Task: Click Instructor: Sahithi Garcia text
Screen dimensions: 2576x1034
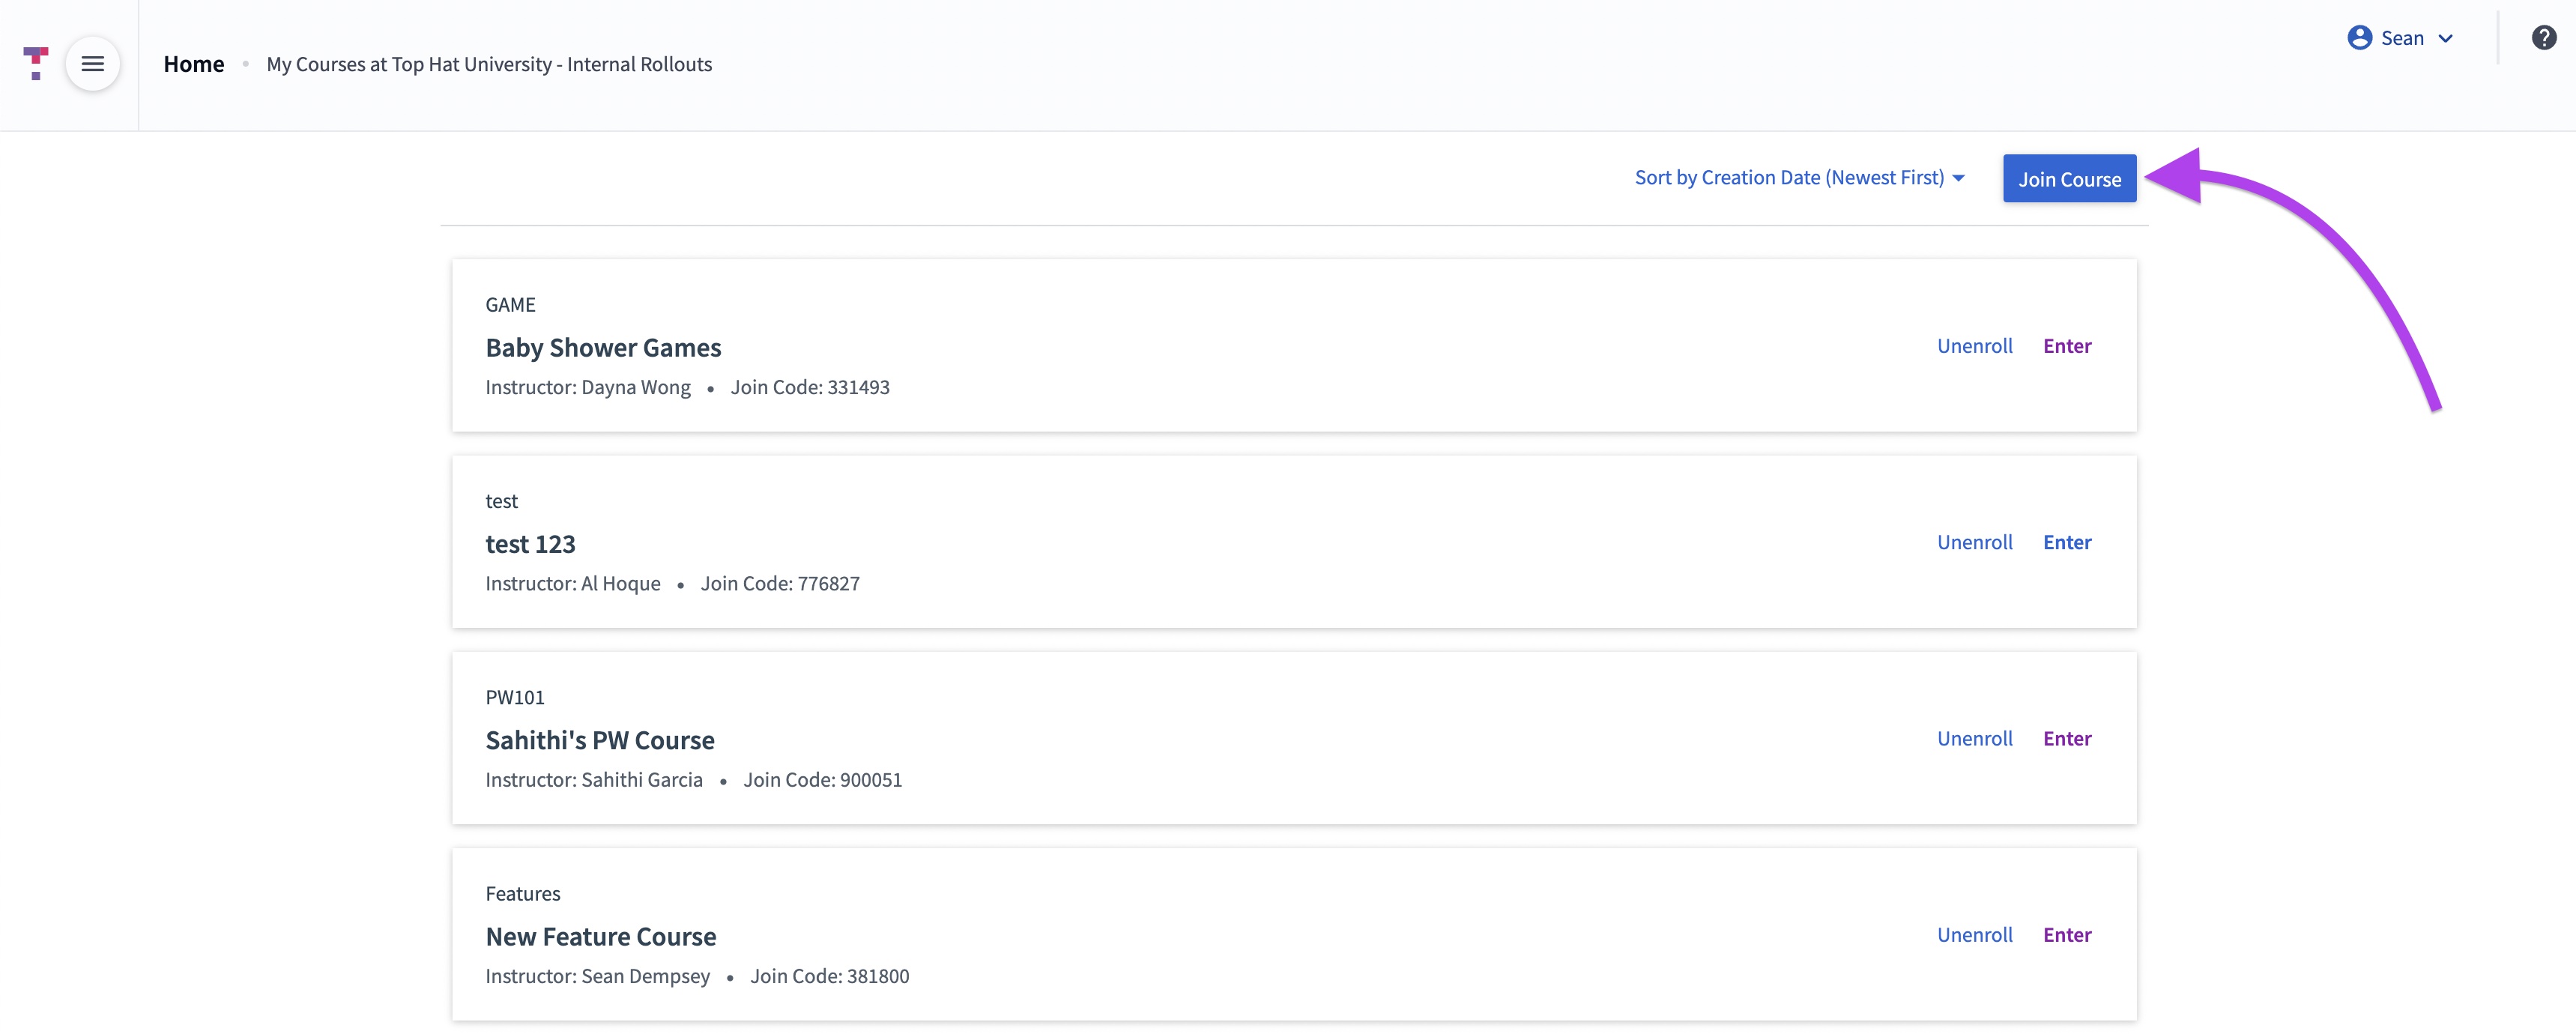Action: tap(594, 780)
